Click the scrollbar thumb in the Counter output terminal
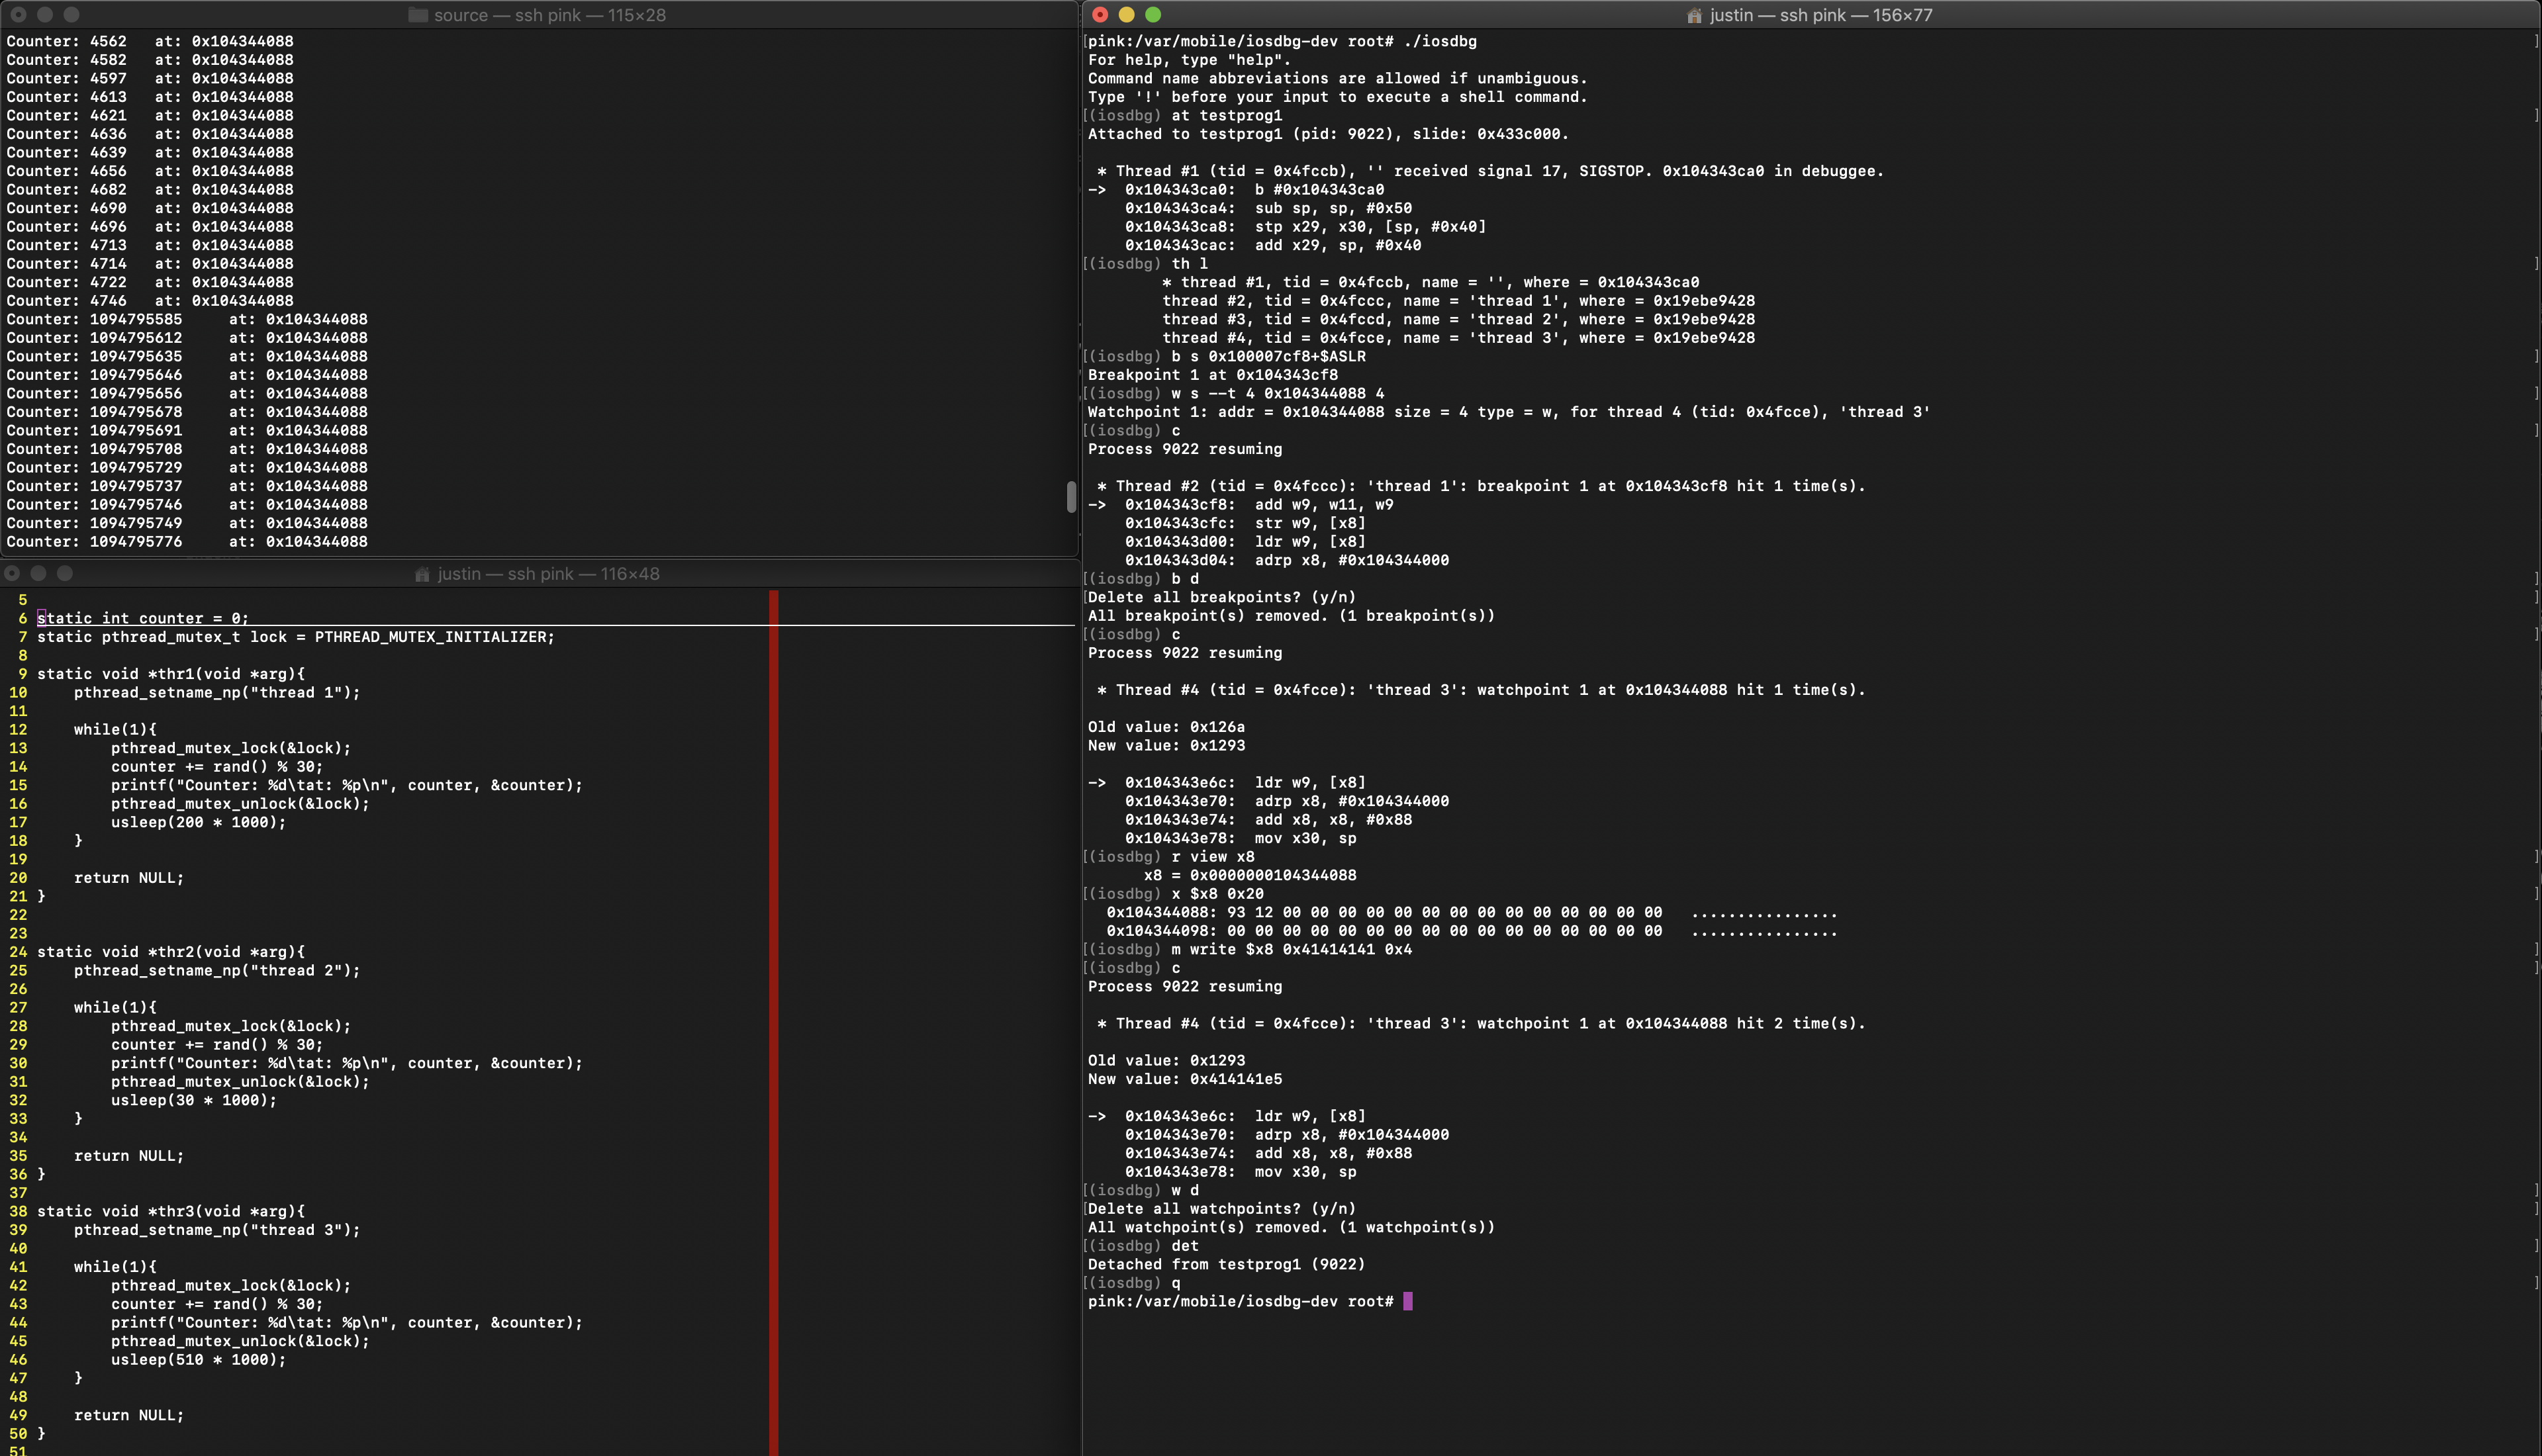Screen dimensions: 2542x1456 pos(1071,497)
